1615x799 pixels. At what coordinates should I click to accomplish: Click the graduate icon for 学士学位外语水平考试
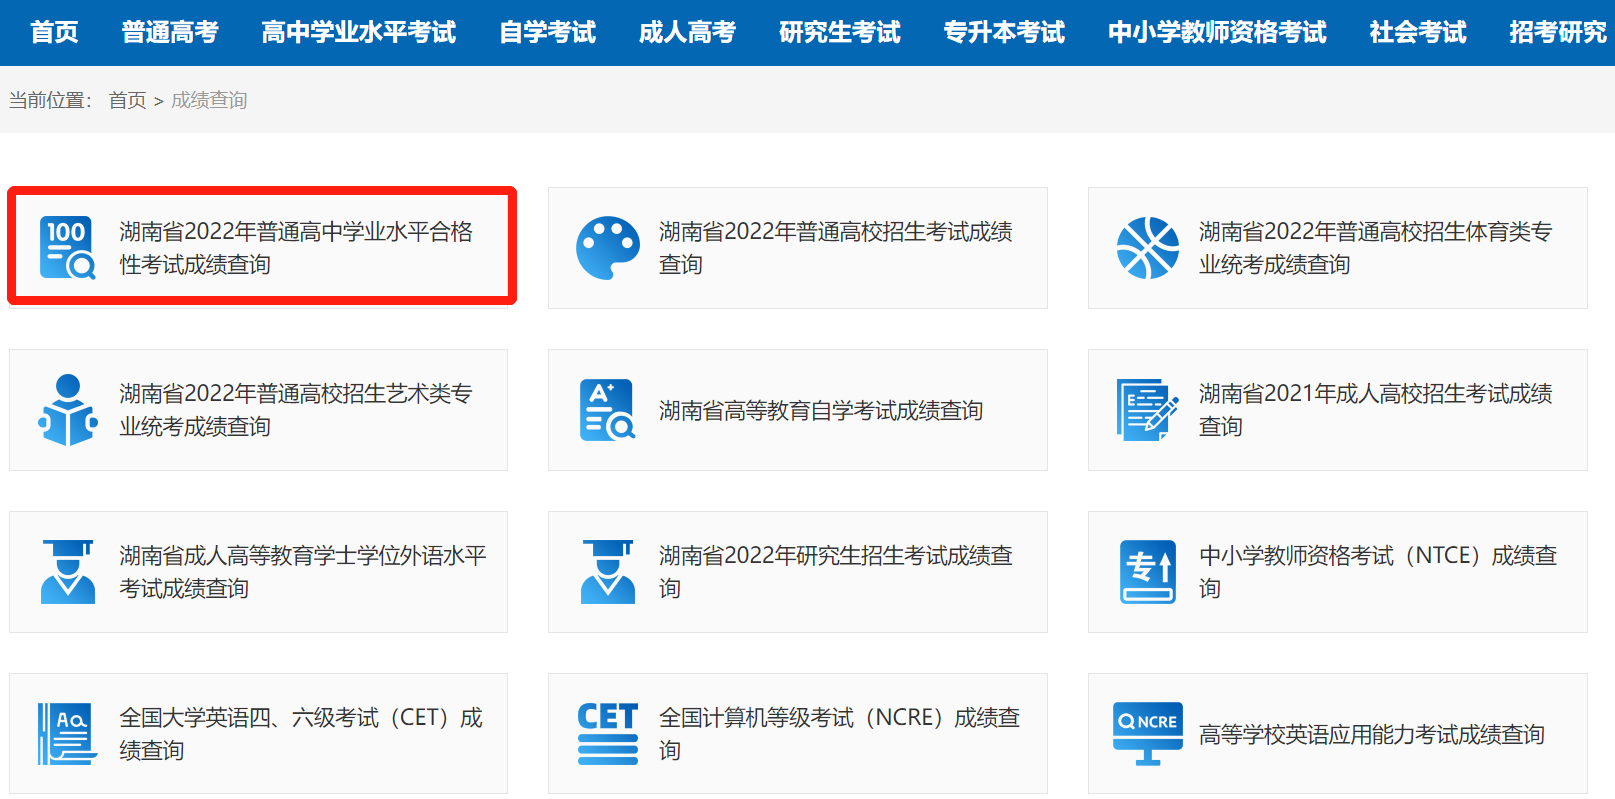[x=67, y=571]
